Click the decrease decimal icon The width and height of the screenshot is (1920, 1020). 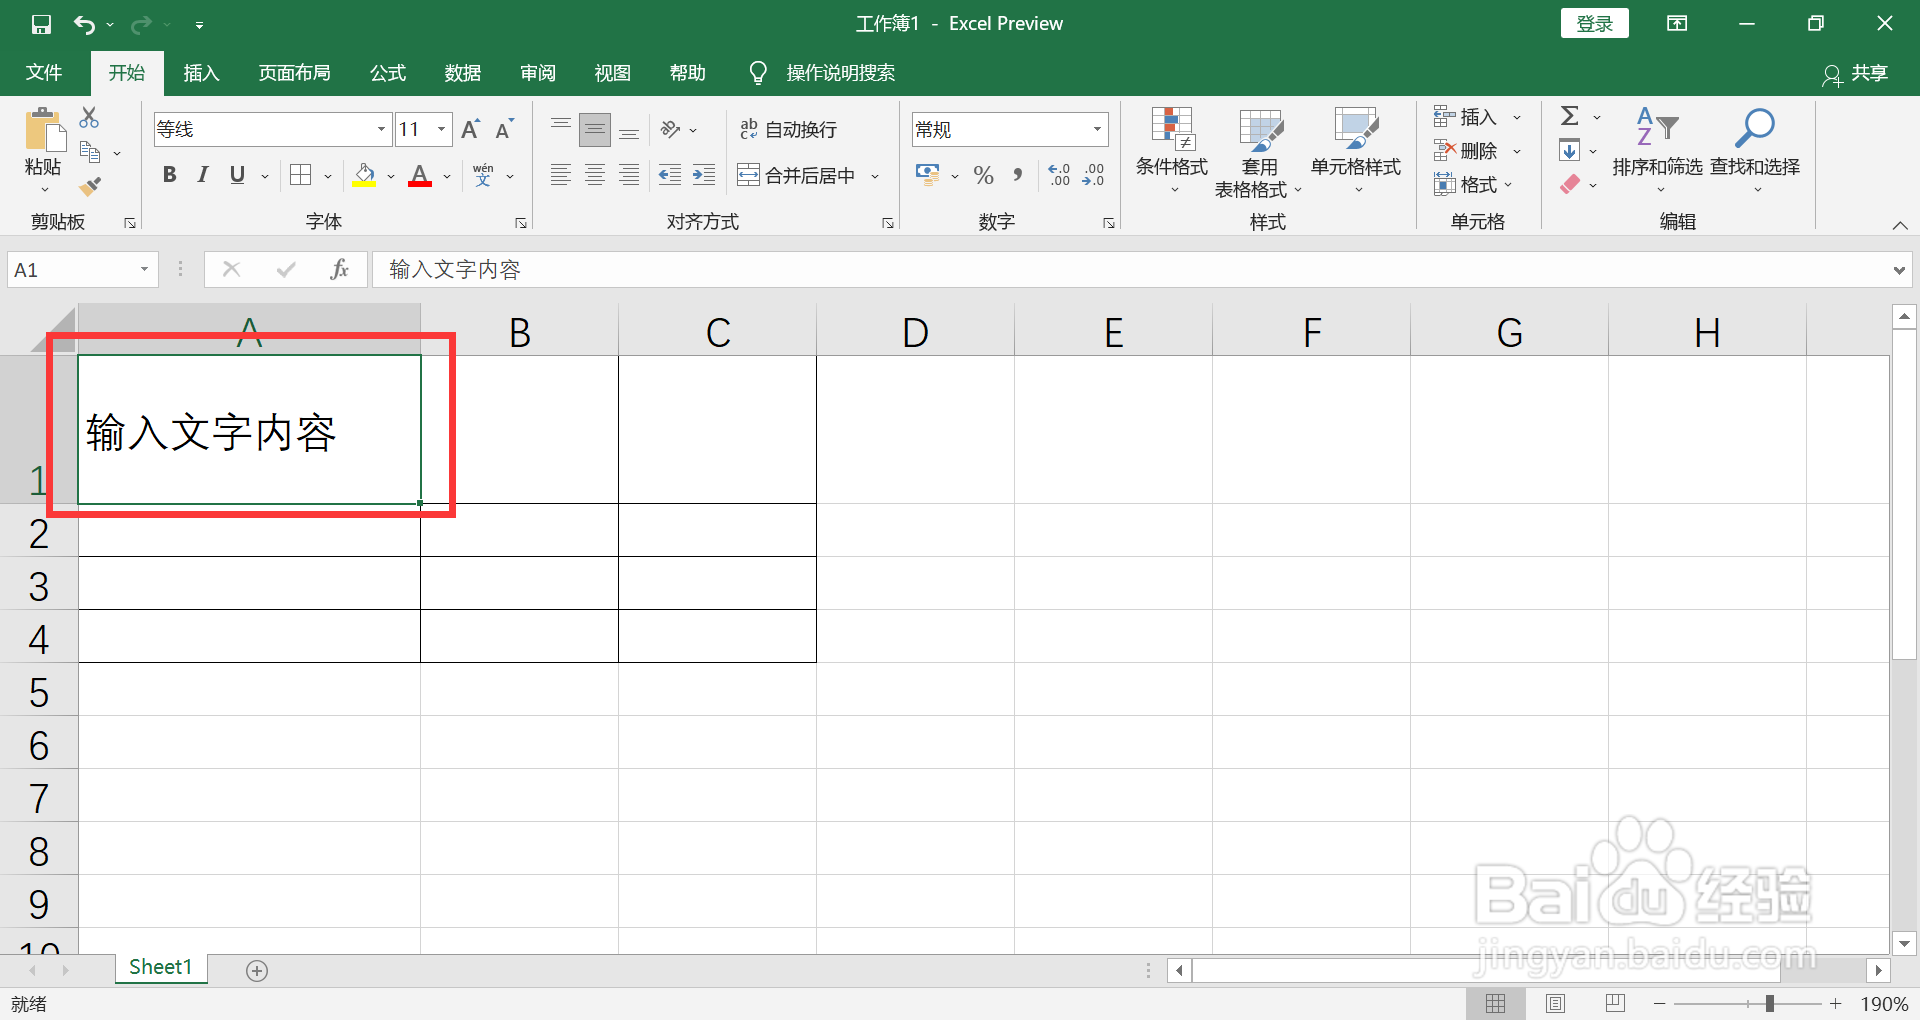point(1093,175)
